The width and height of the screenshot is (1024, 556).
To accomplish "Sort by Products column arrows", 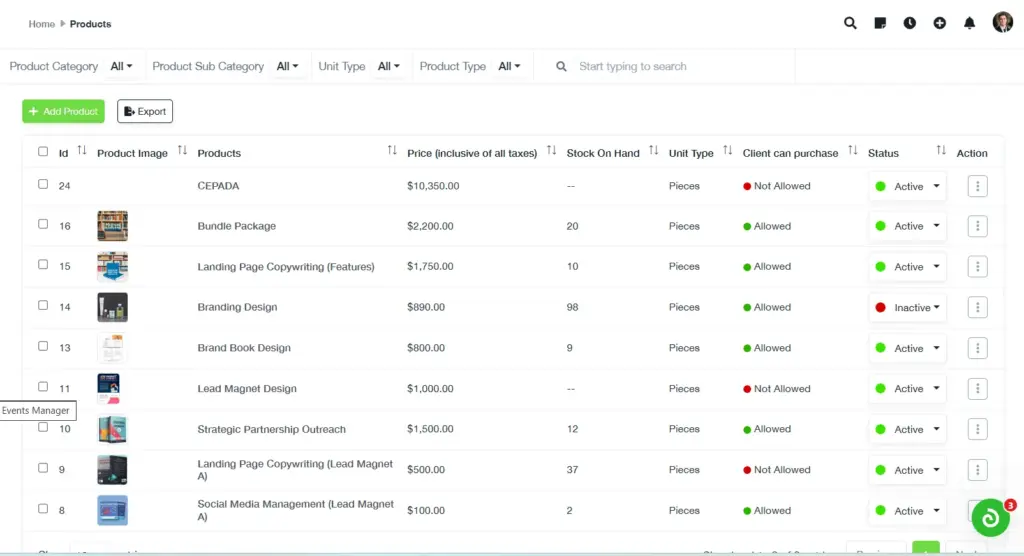I will pyautogui.click(x=392, y=150).
